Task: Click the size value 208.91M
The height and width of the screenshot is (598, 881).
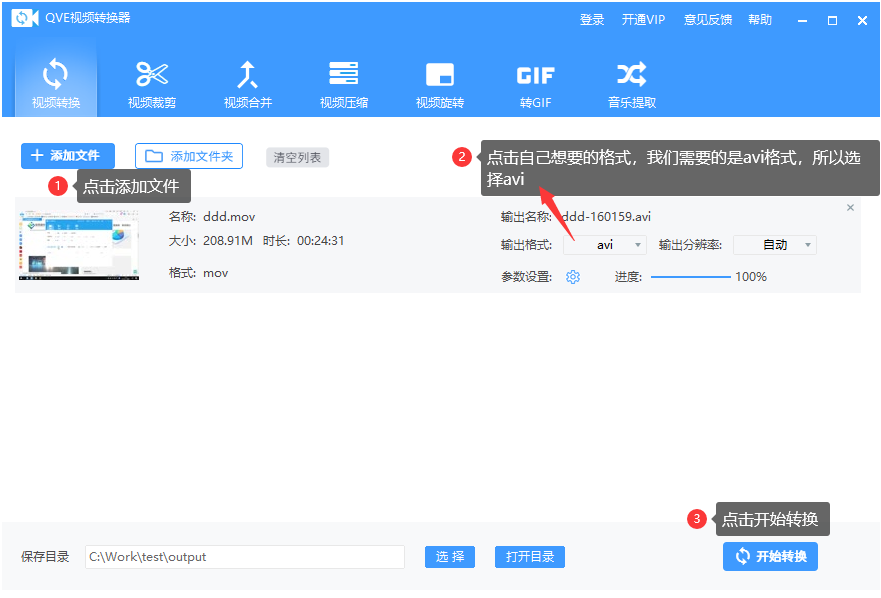Action: [228, 241]
